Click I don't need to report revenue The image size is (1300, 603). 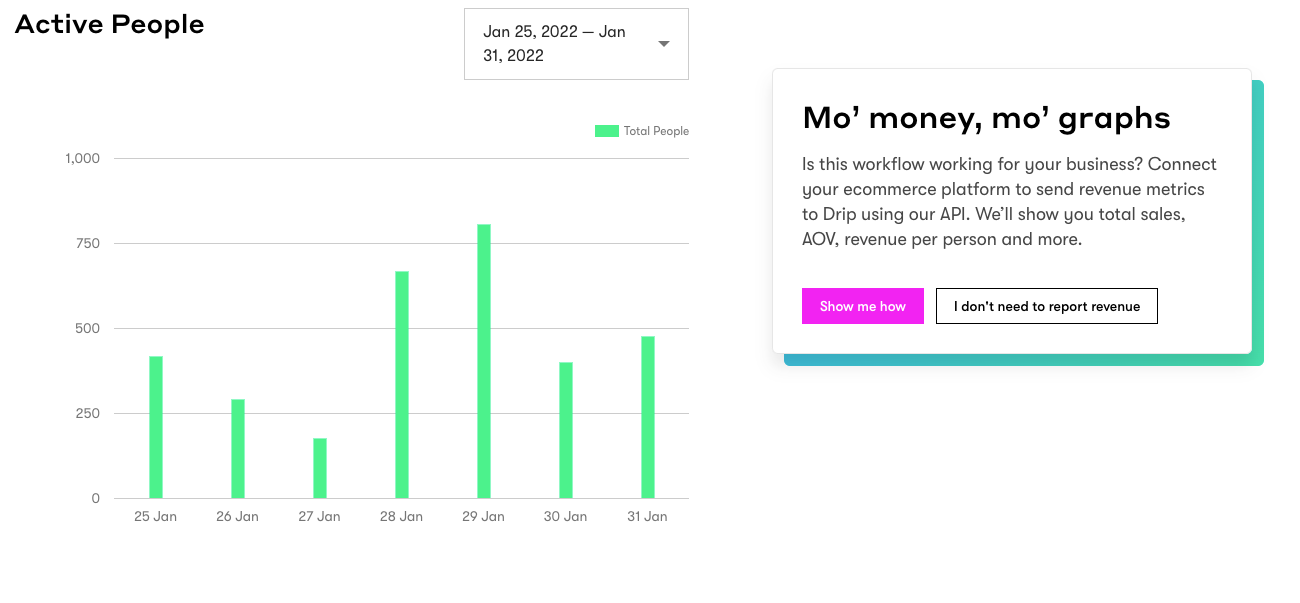[x=1047, y=306]
